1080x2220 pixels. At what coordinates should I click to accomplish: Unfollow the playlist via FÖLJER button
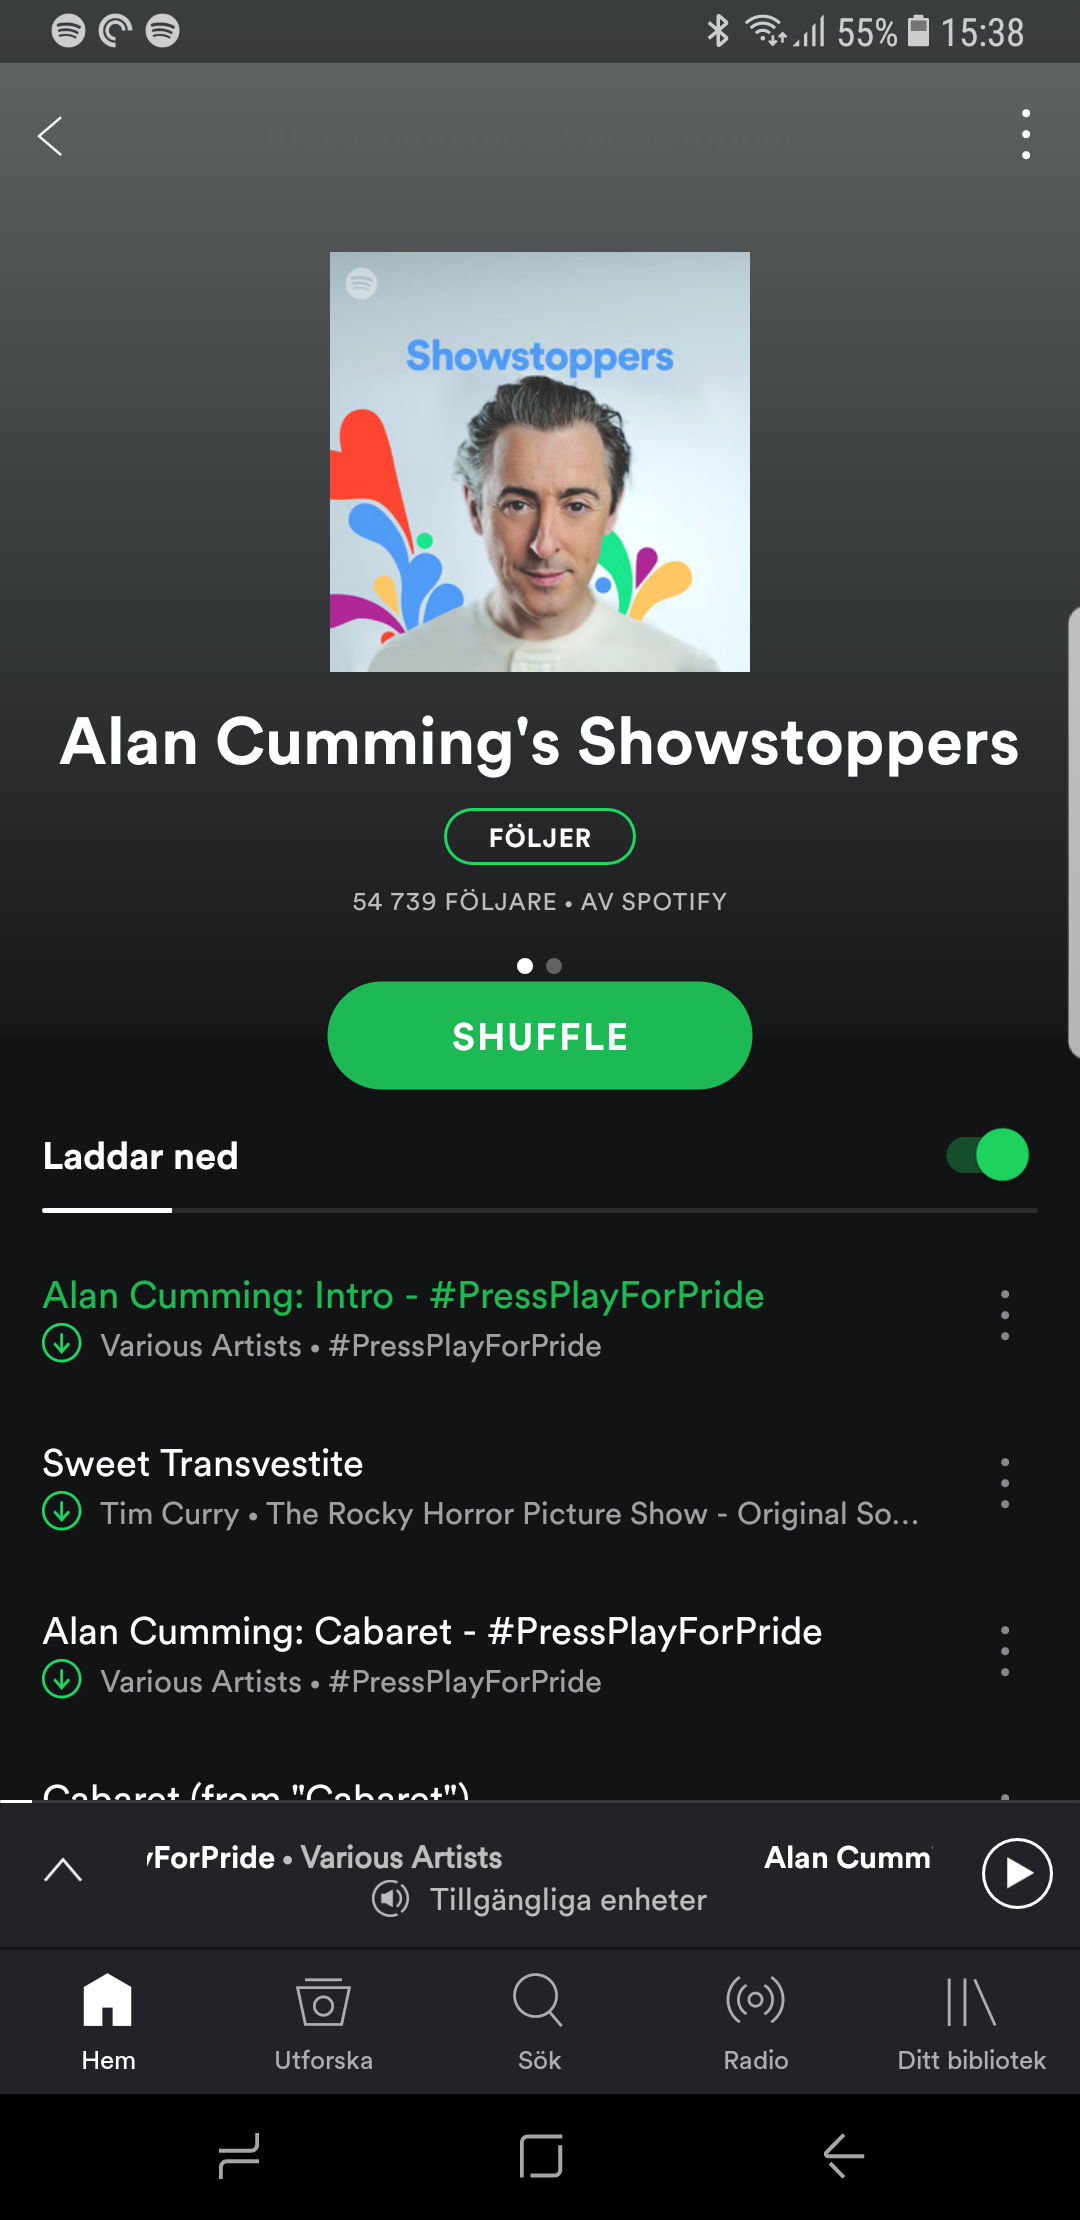click(540, 836)
